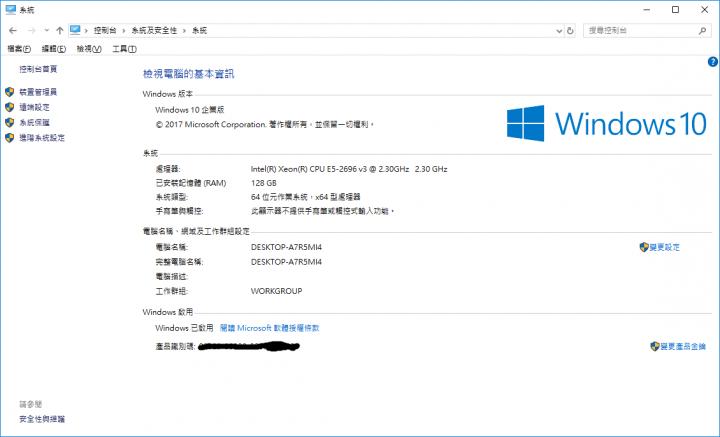The image size is (720, 437).
Task: Maximize the 系統 window
Action: [675, 10]
